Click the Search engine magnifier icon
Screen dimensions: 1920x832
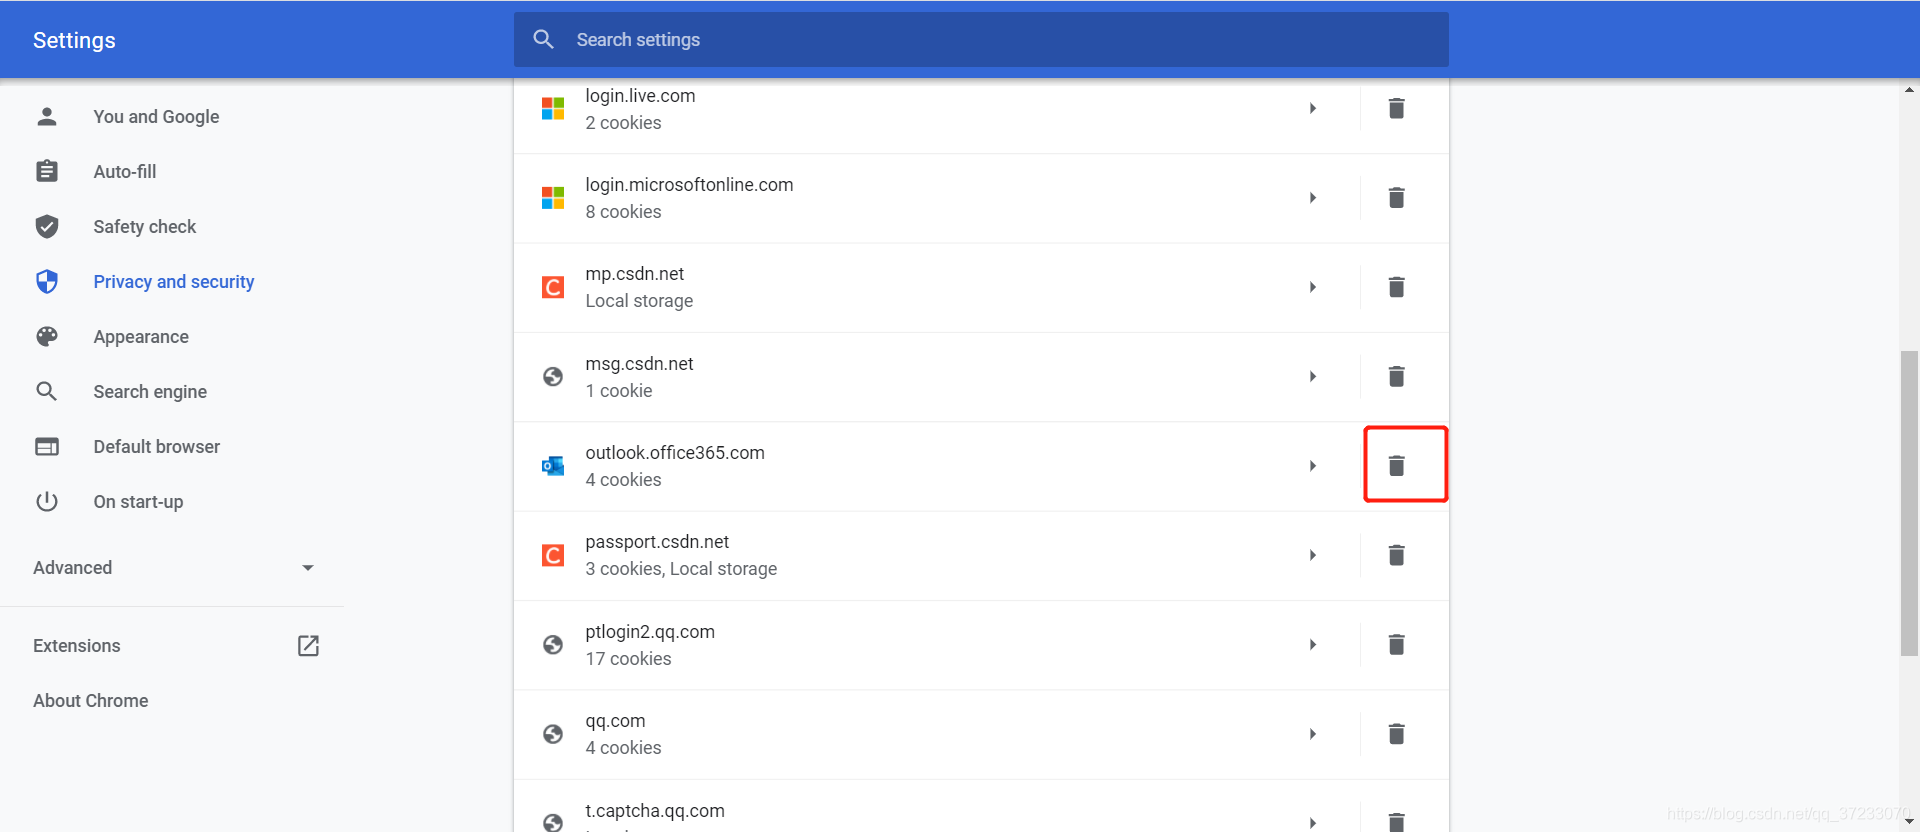click(x=47, y=391)
